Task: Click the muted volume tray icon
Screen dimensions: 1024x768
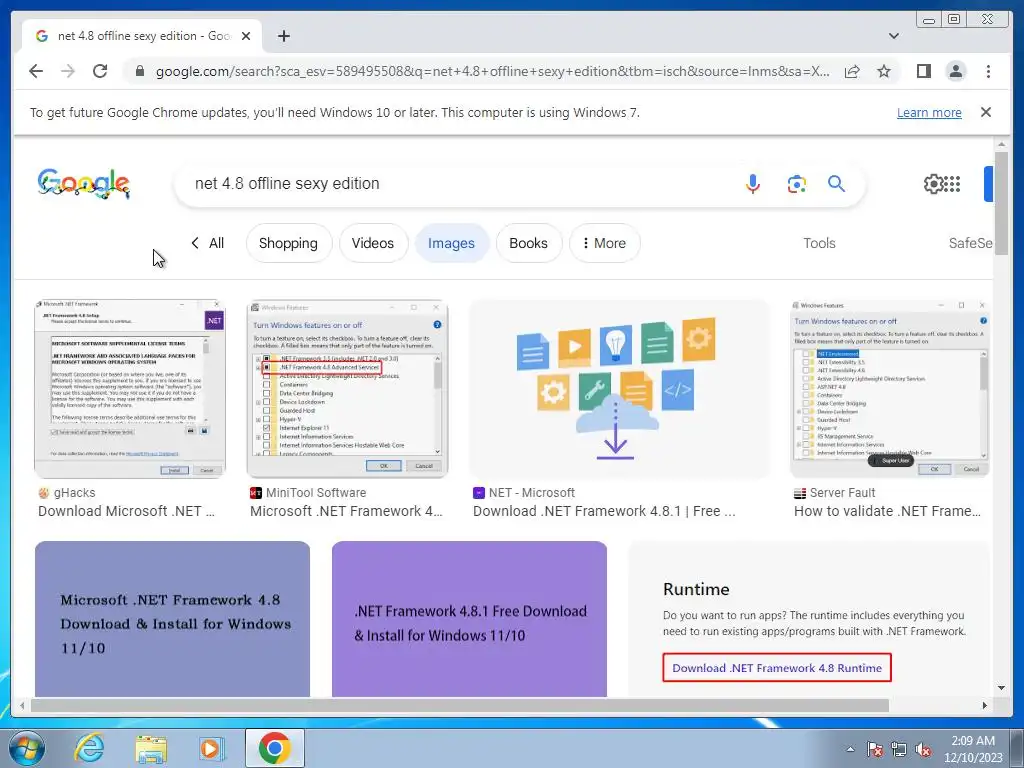Action: (923, 750)
